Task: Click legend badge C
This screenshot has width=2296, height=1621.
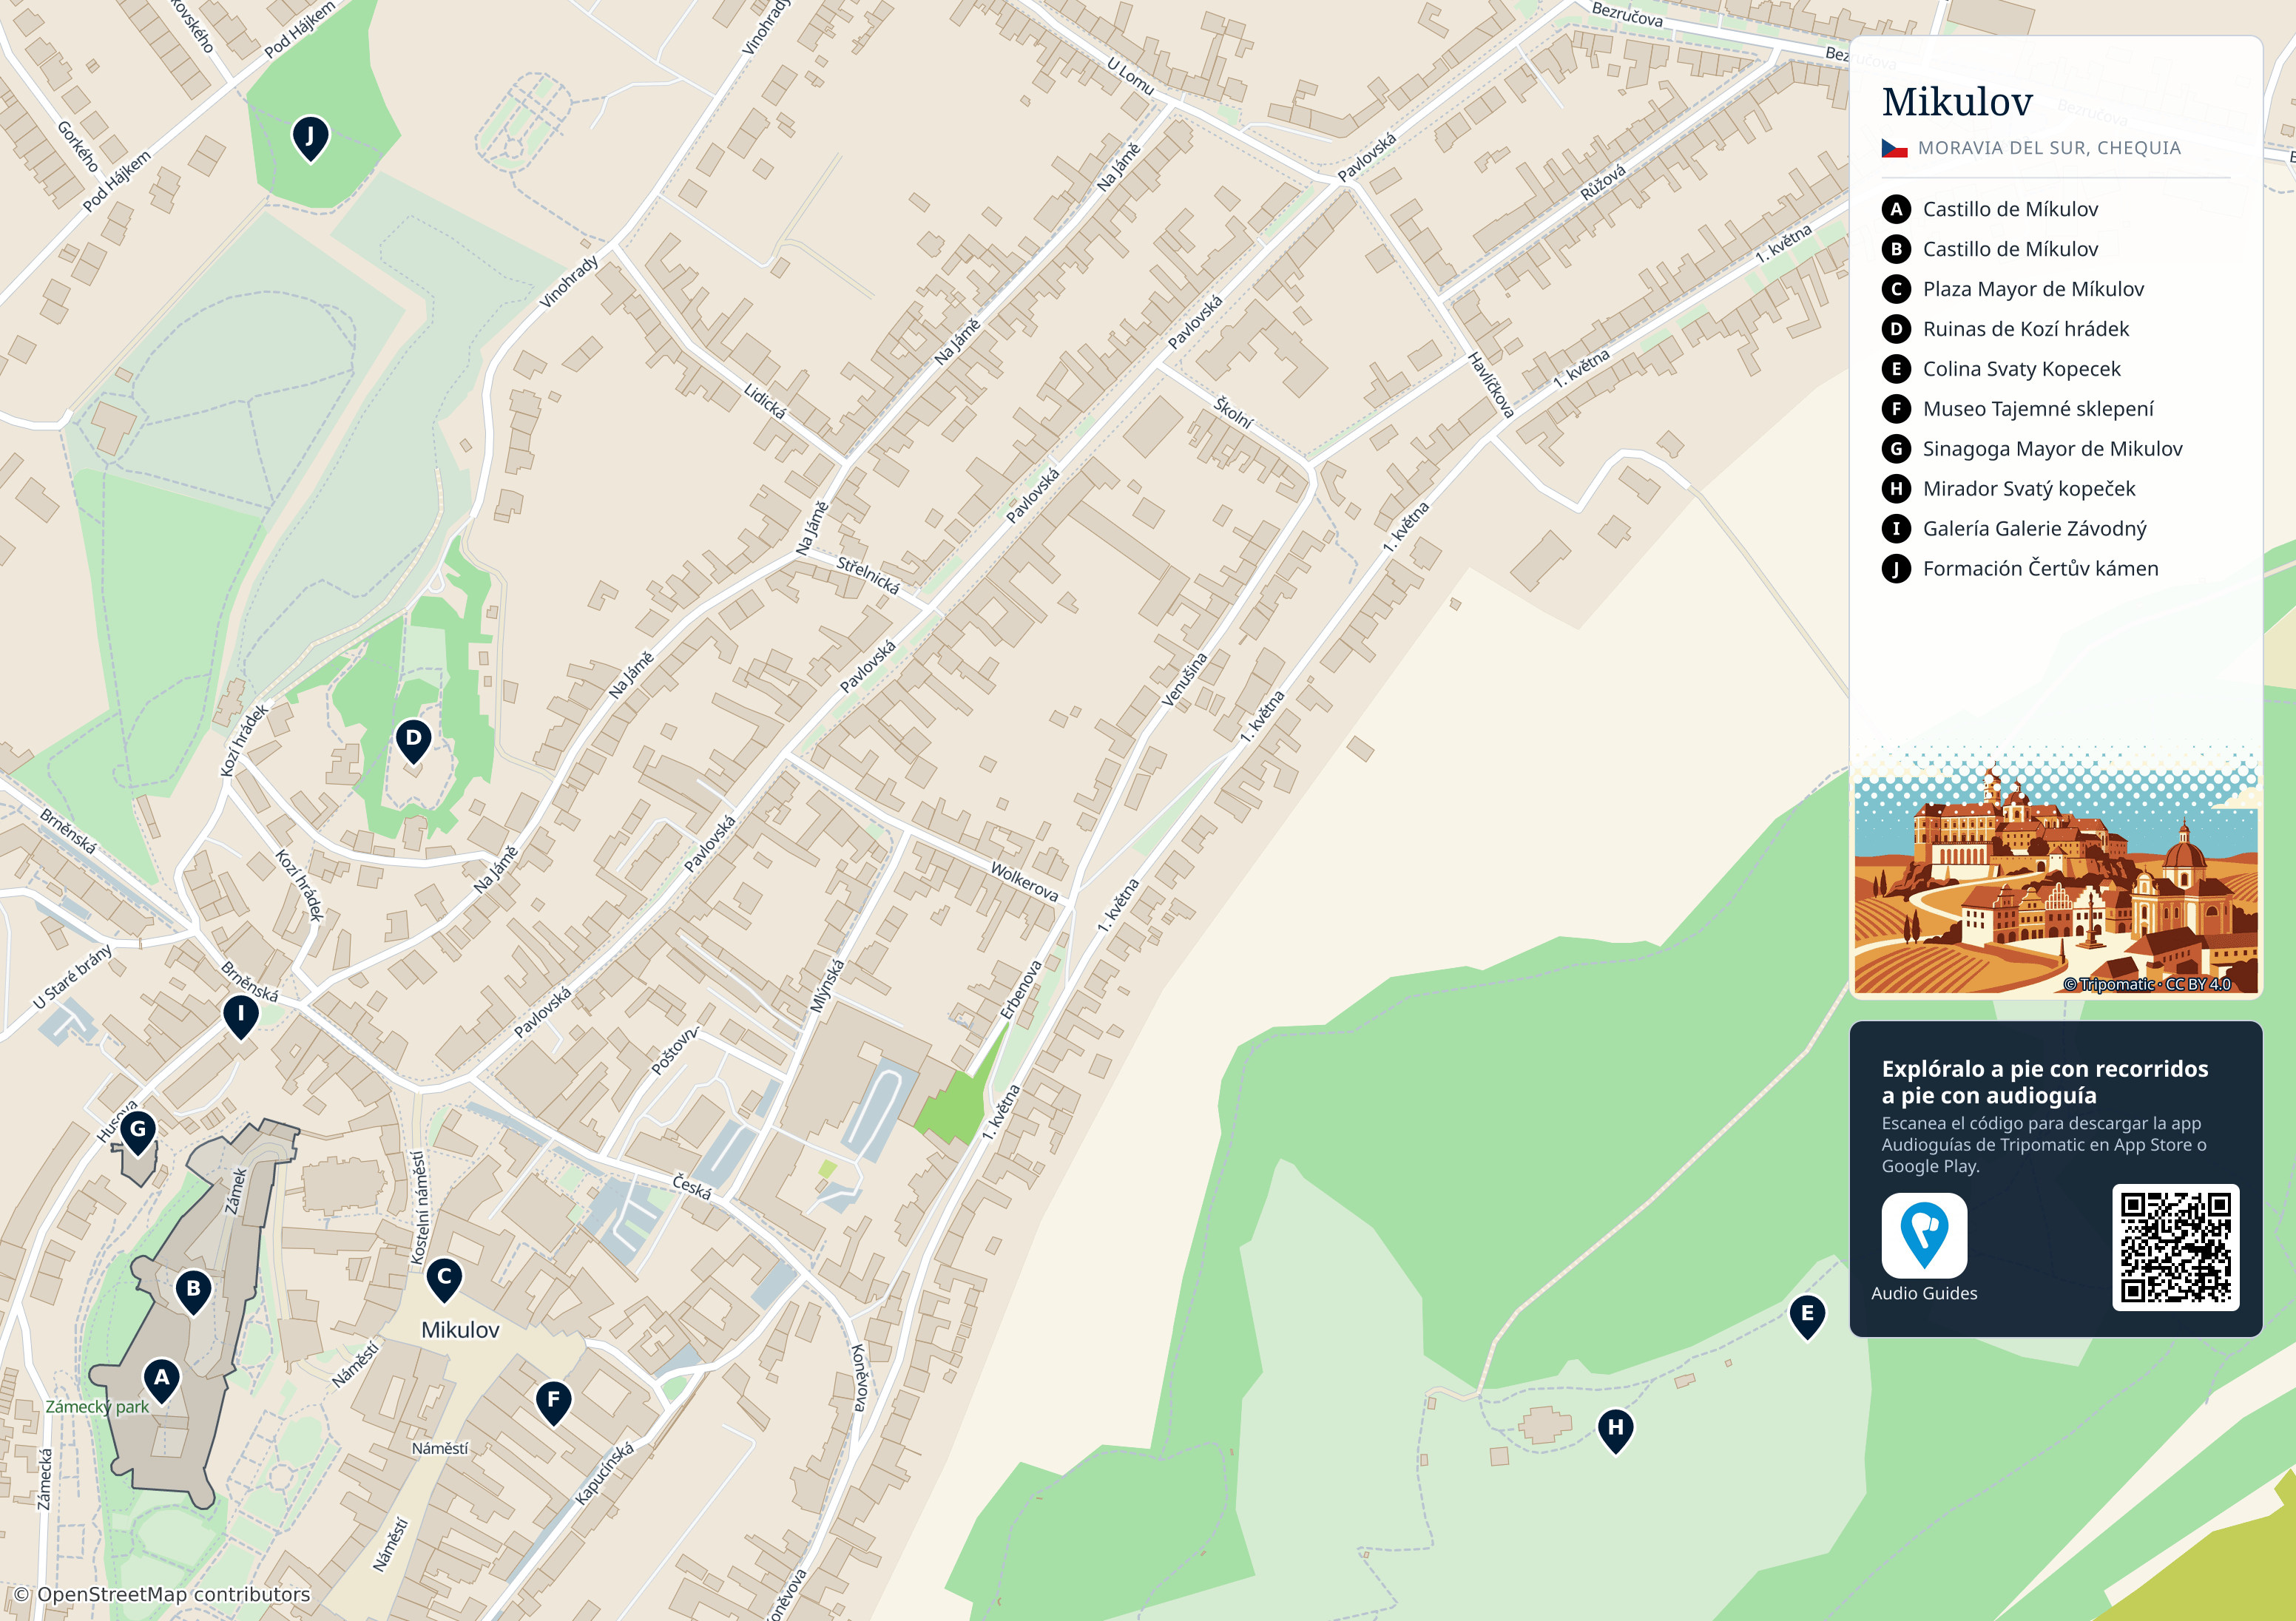Action: click(x=1896, y=289)
